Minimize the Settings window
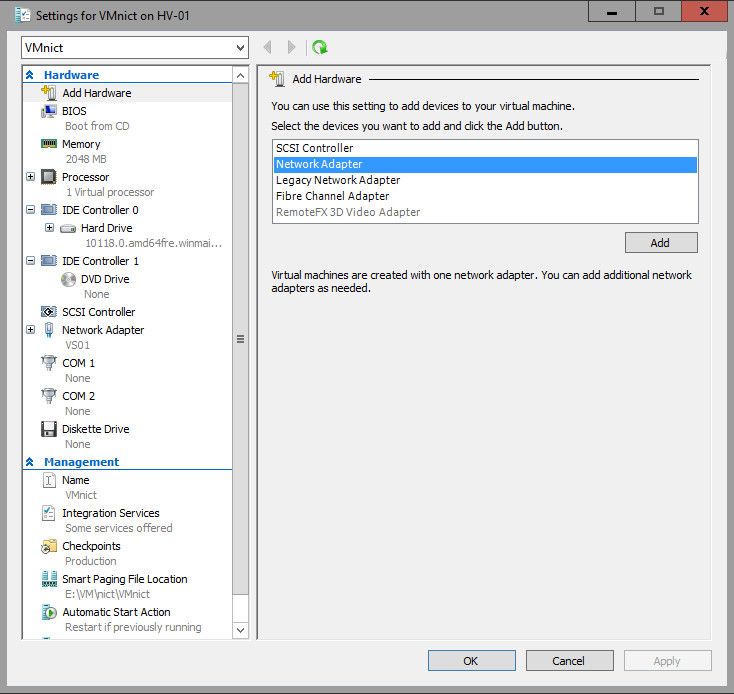The width and height of the screenshot is (734, 694). tap(612, 11)
